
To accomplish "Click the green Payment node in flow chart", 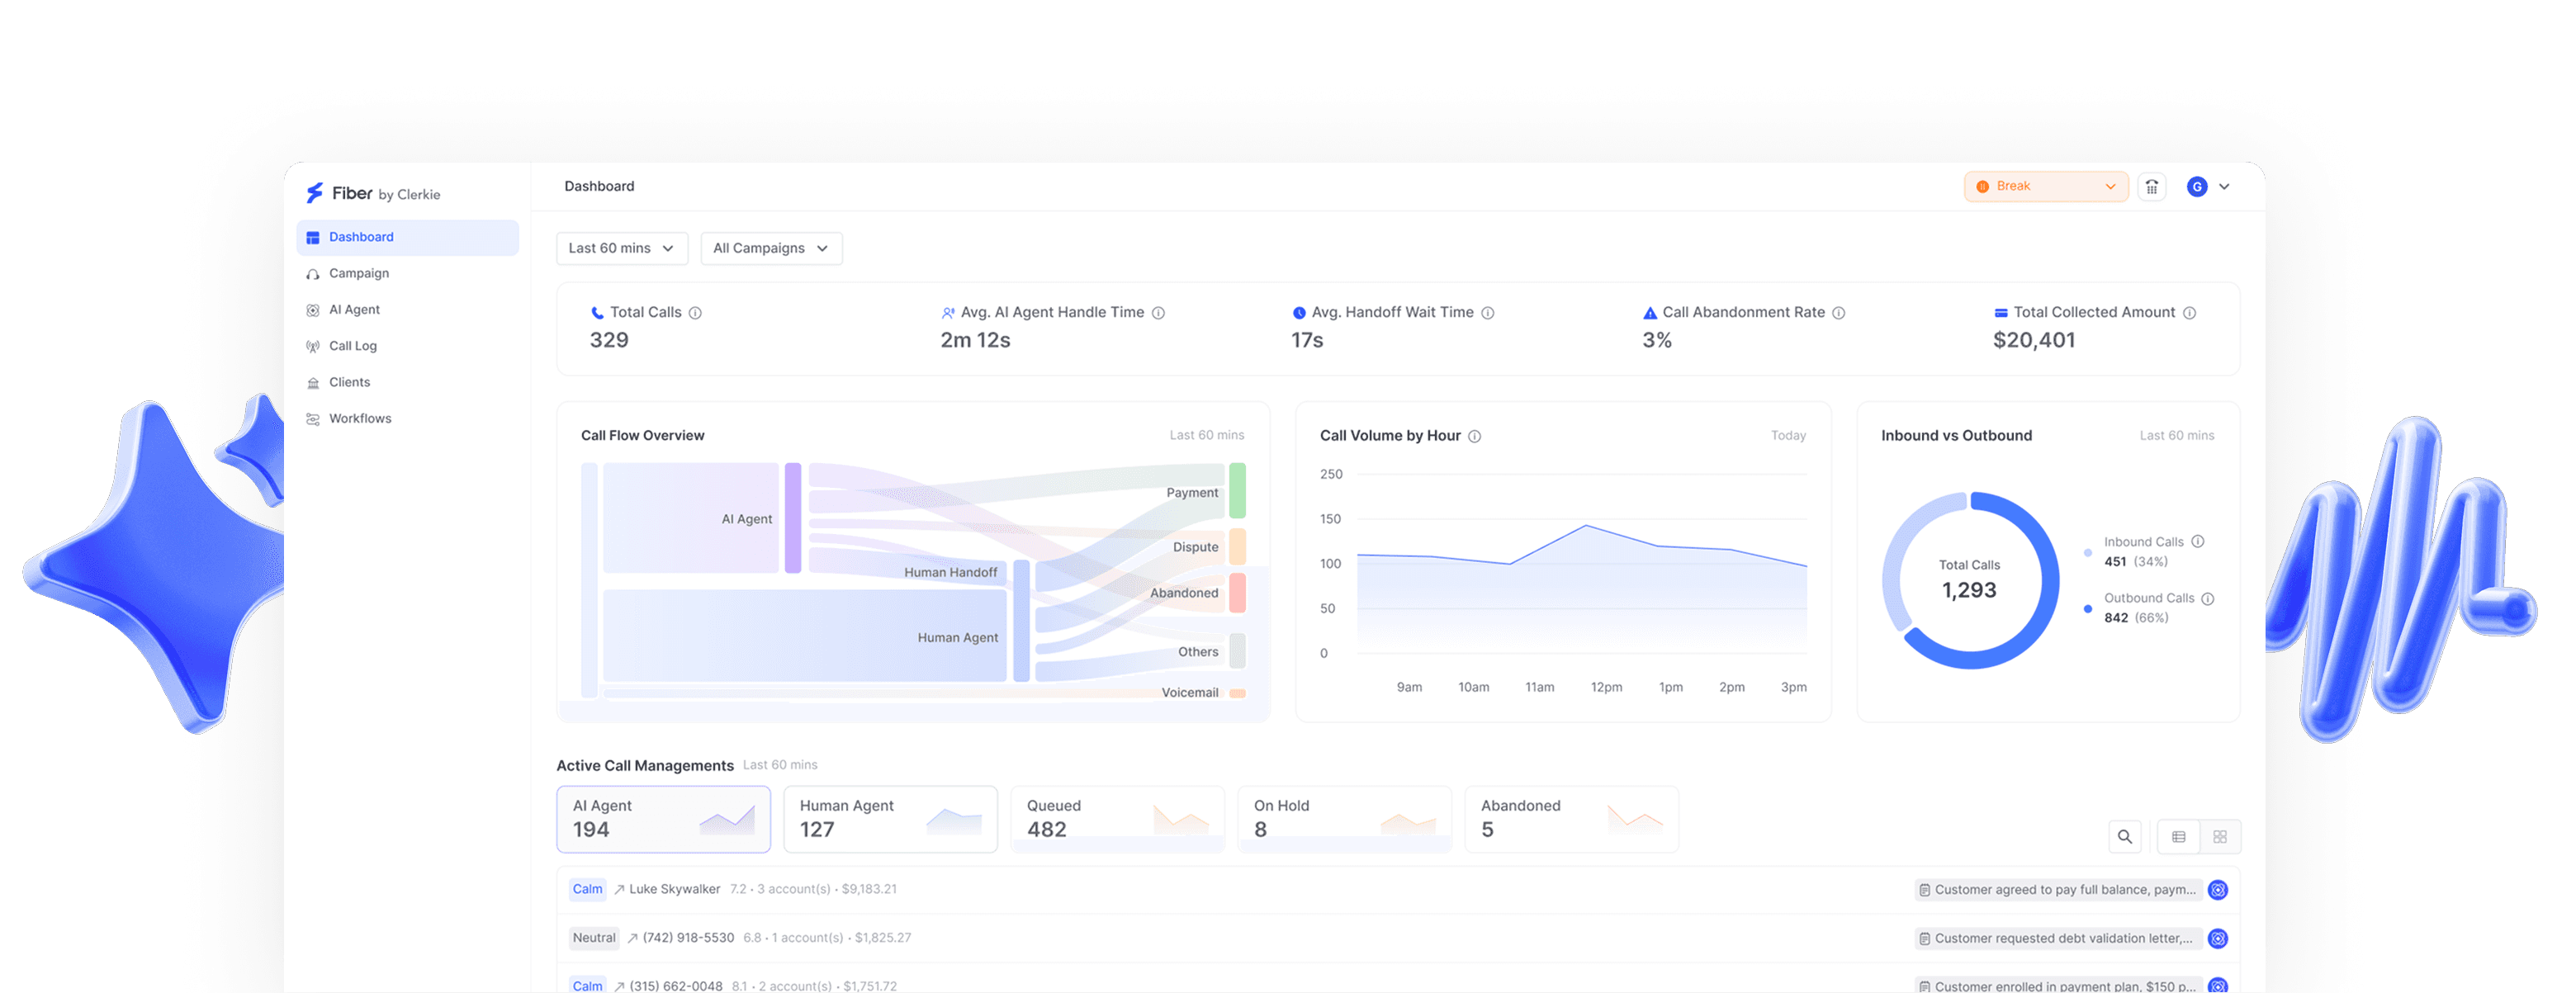I will pyautogui.click(x=1237, y=490).
